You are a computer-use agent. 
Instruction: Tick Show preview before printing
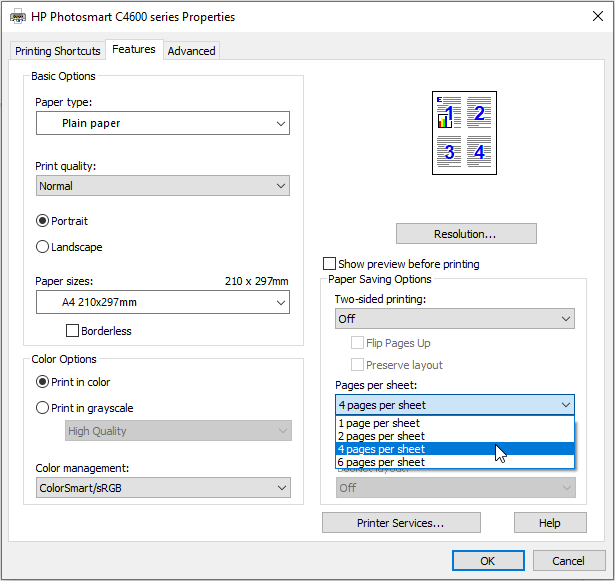pos(329,264)
